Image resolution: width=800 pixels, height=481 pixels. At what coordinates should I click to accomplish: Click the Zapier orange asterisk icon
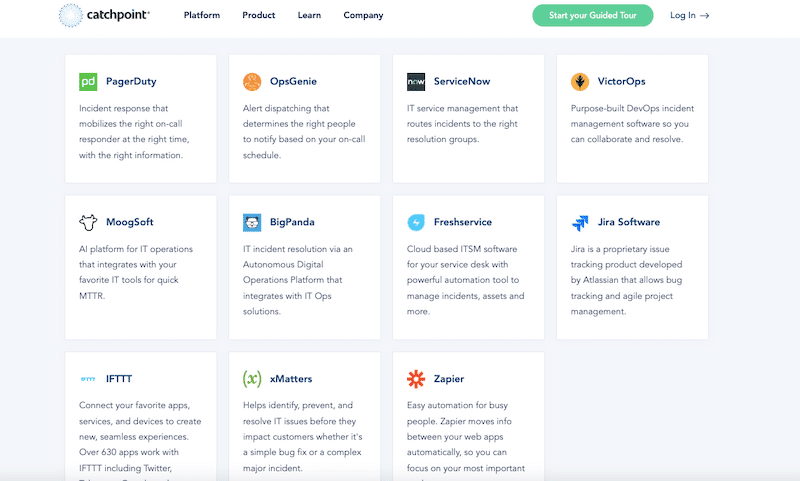tap(416, 379)
